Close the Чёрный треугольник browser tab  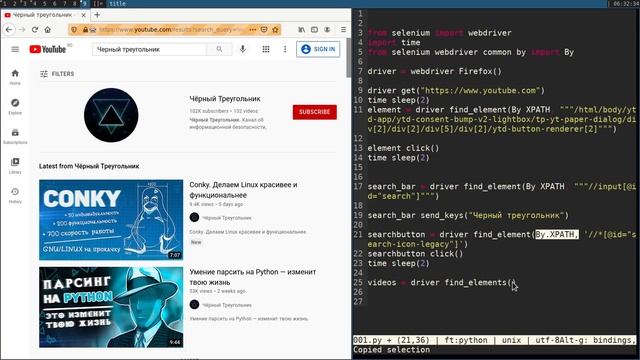(83, 15)
